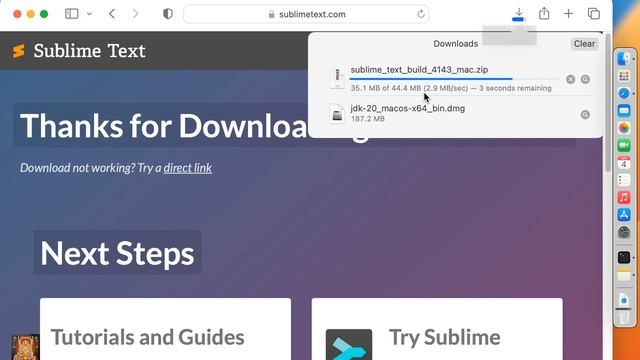Open the Downloads stack in Dock
Image resolution: width=640 pixels, height=360 pixels.
click(x=624, y=300)
